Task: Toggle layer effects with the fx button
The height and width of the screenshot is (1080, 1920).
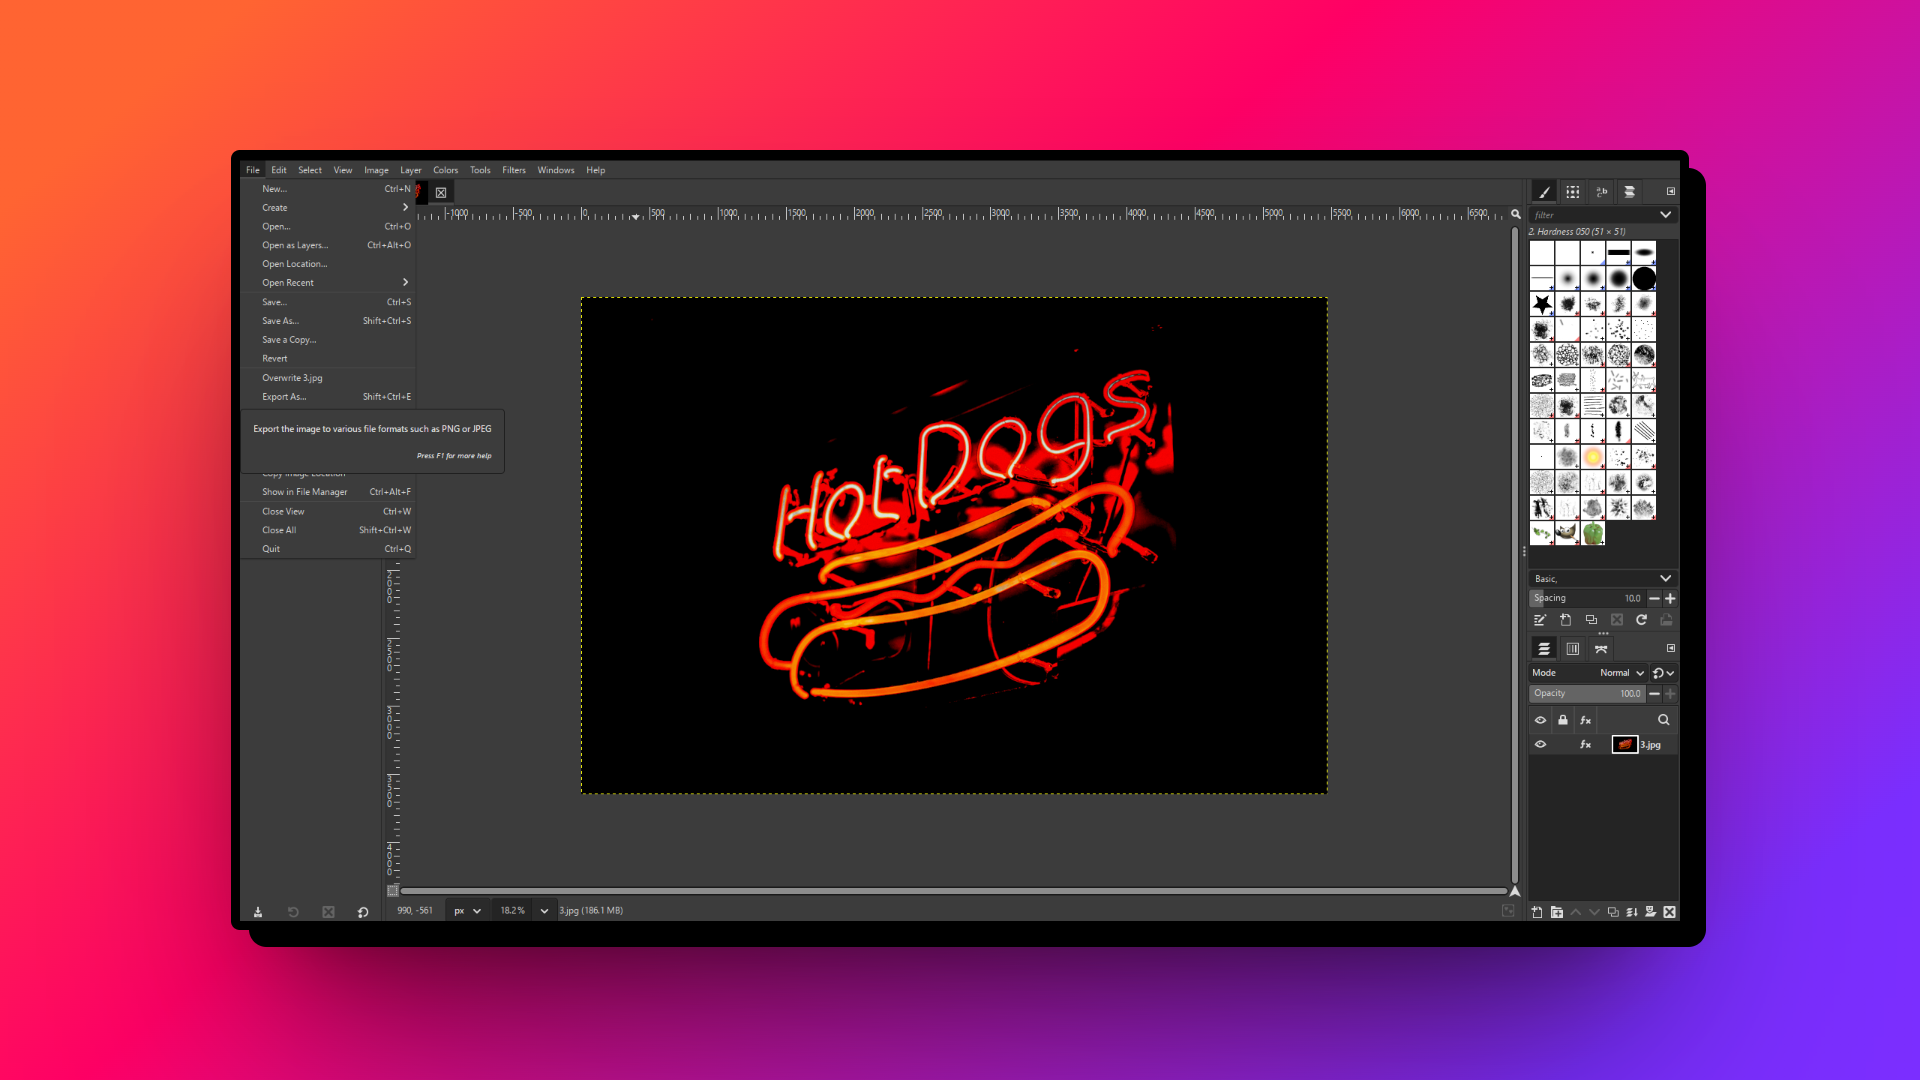Action: (x=1585, y=745)
